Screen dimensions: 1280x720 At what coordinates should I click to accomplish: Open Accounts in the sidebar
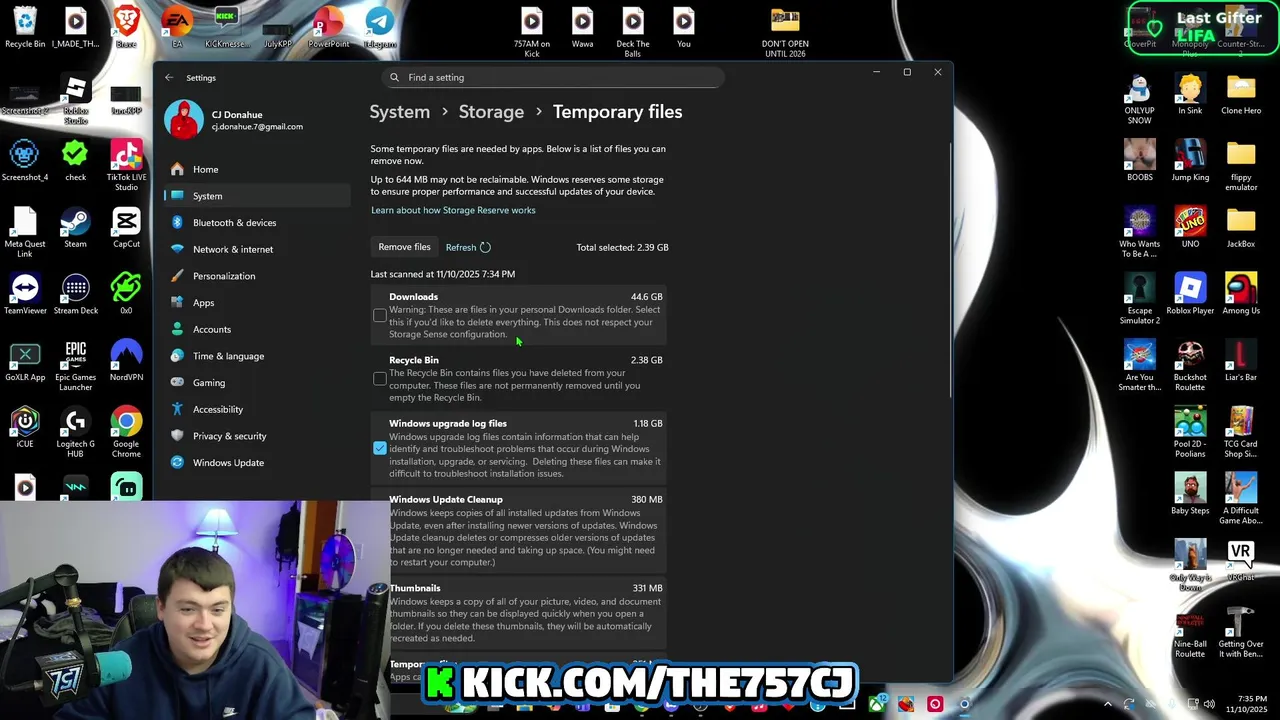[257, 329]
